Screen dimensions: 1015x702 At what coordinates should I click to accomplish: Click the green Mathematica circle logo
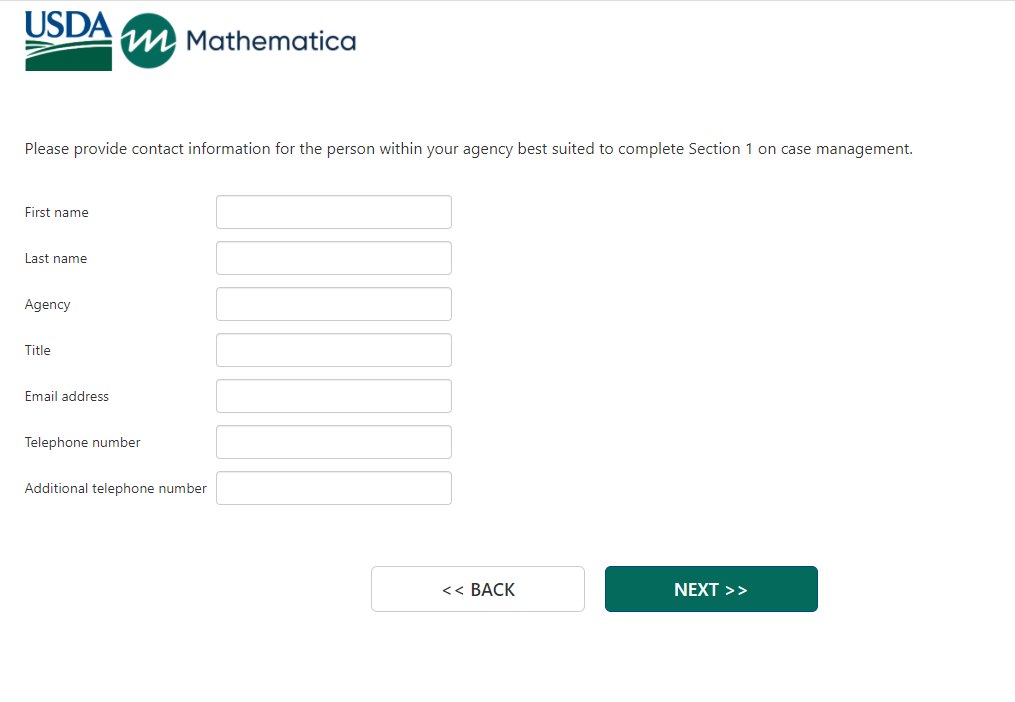pos(148,41)
